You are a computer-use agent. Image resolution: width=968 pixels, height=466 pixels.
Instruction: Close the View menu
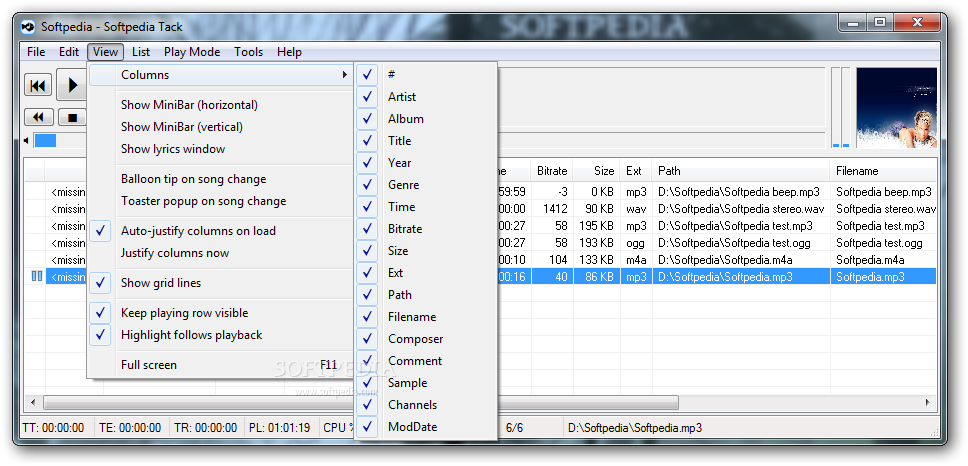[x=106, y=52]
